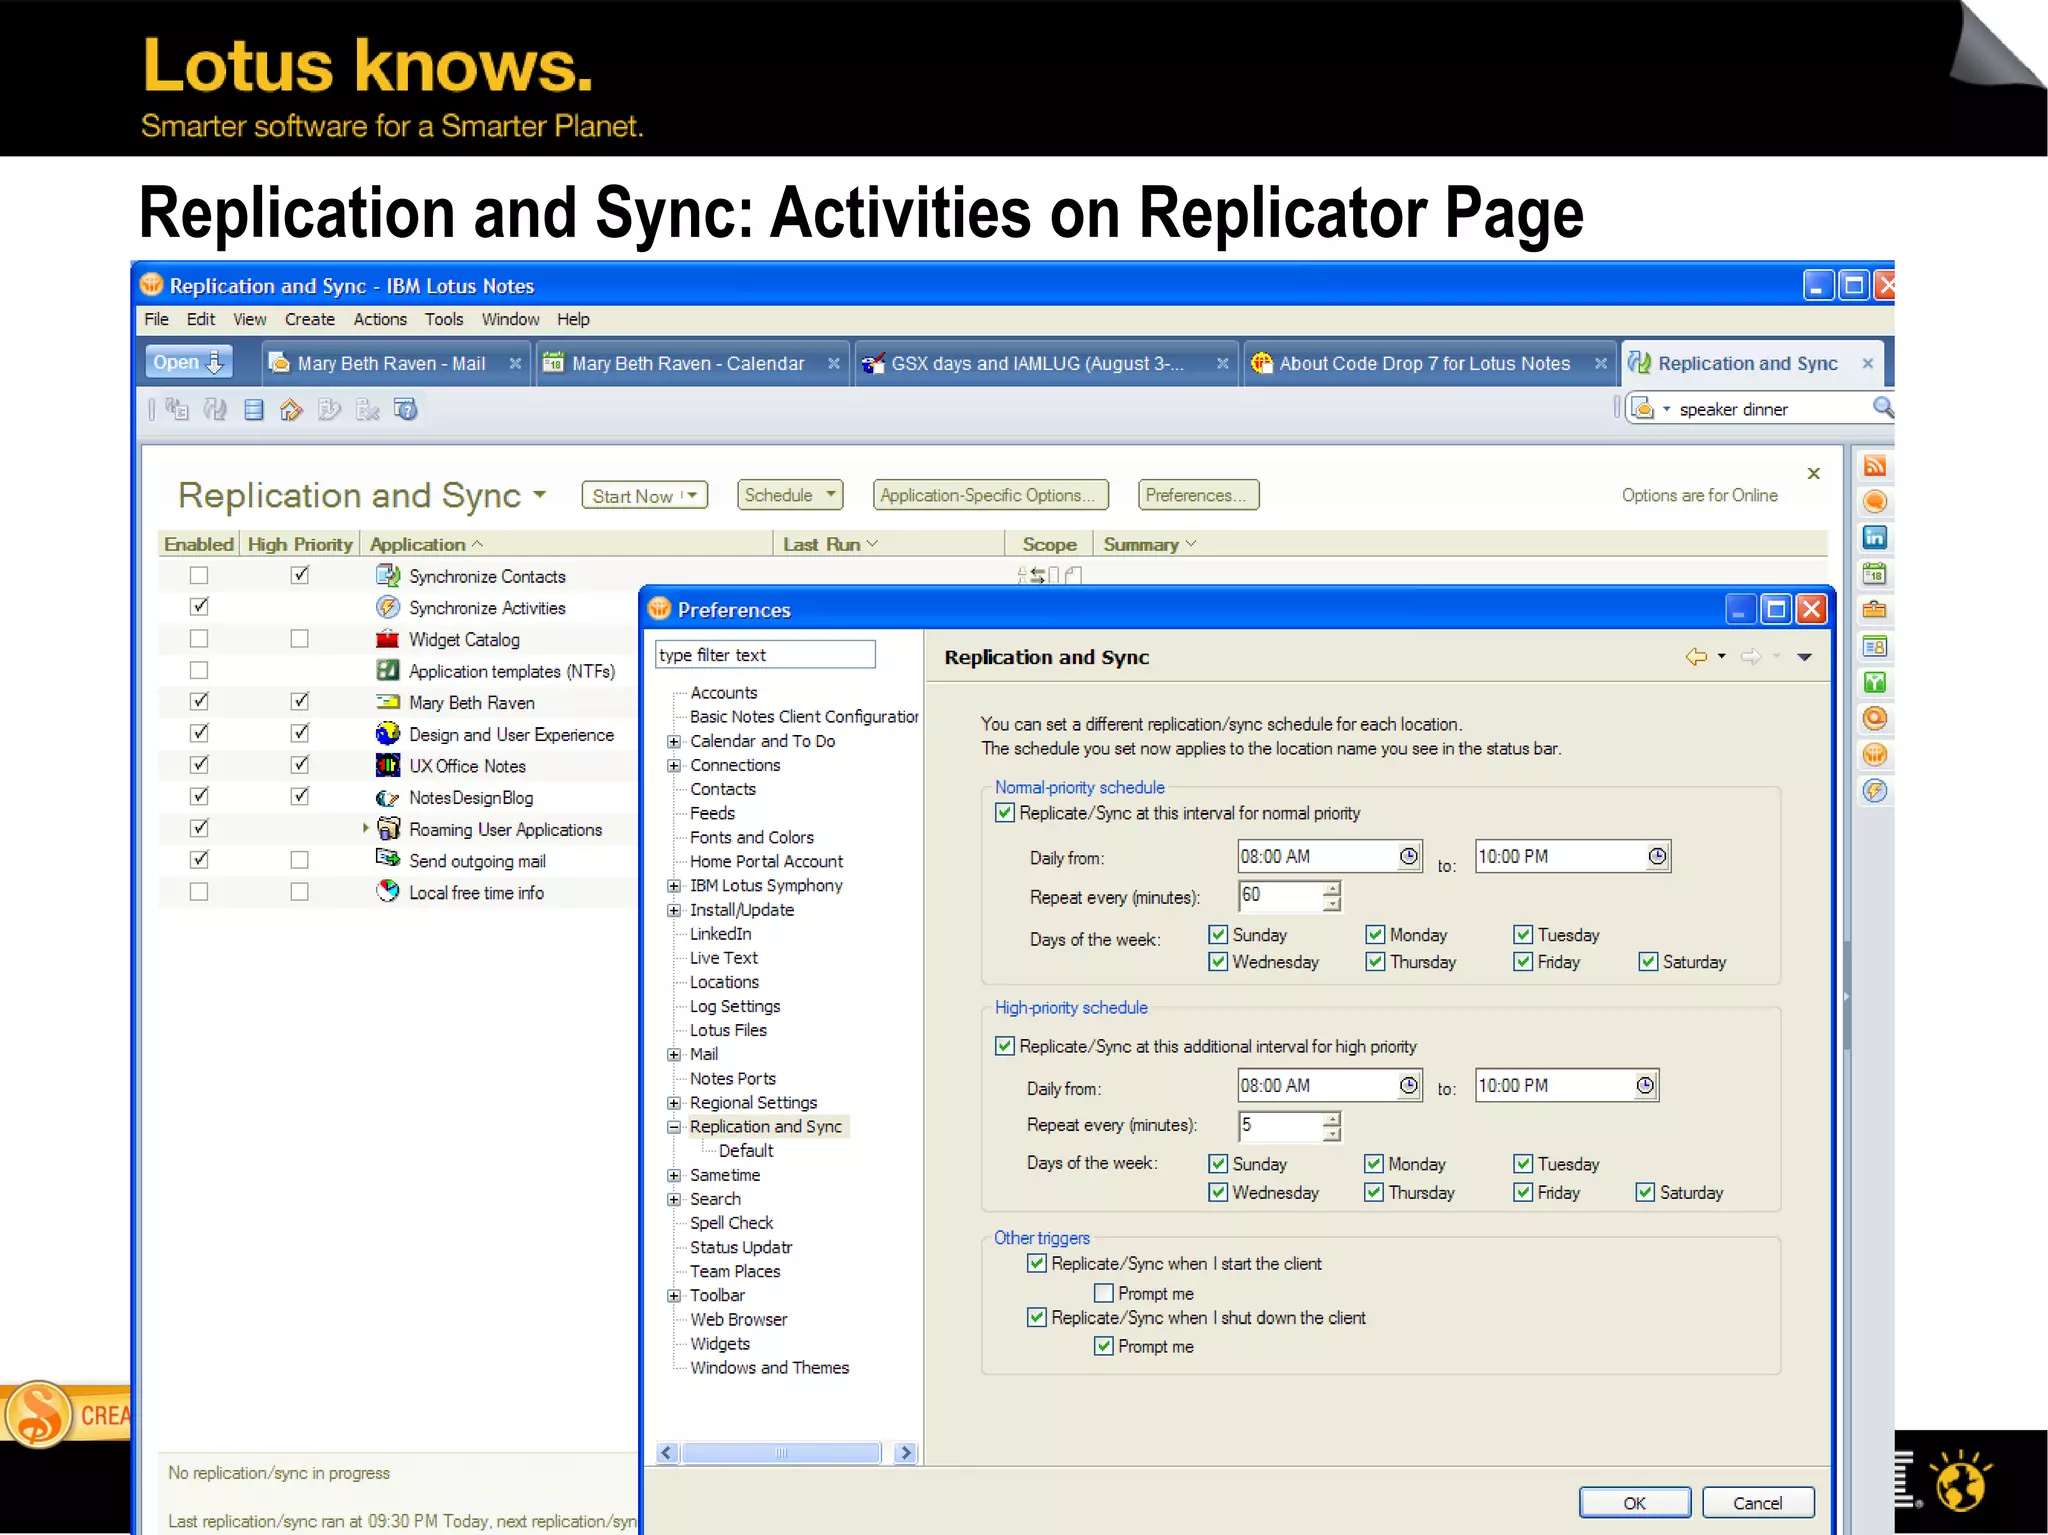Viewport: 2048px width, 1535px height.
Task: Select Default under Replication and Sync
Action: (x=746, y=1151)
